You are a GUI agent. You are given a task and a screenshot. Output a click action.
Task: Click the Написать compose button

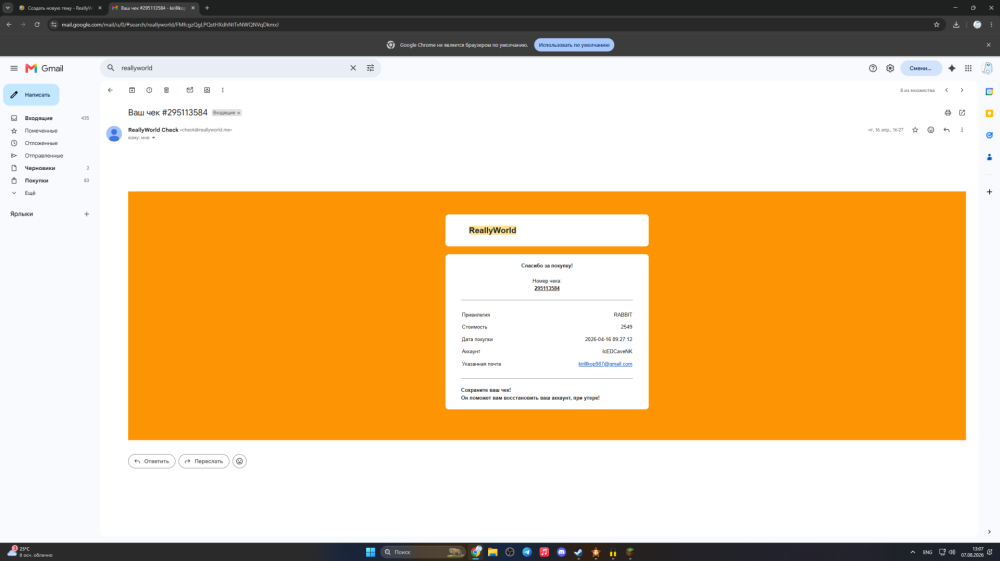31,94
